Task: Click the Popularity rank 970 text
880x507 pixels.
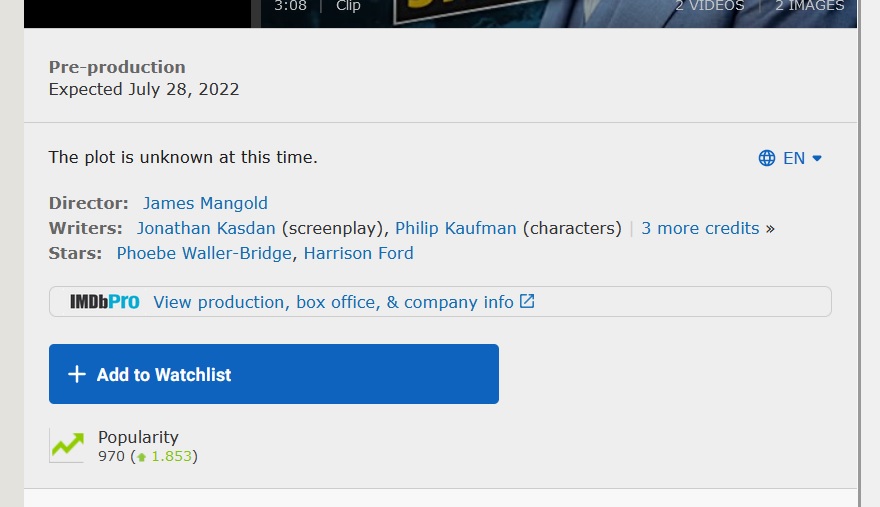Action: coord(111,456)
